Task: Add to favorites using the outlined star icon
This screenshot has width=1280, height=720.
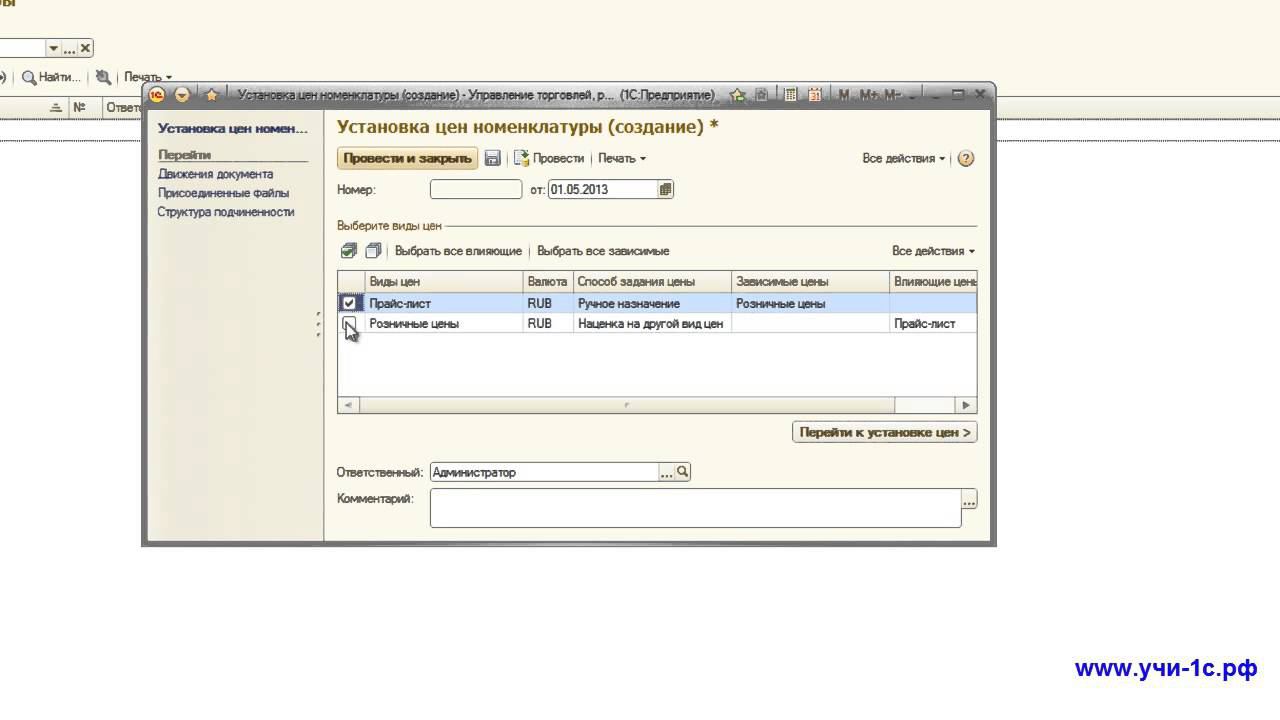Action: pos(738,95)
